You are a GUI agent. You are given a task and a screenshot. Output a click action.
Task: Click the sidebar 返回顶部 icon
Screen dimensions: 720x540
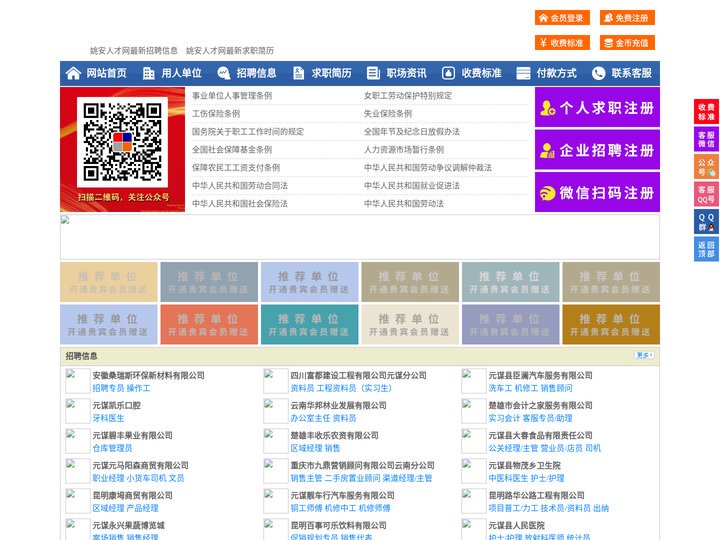pyautogui.click(x=706, y=249)
